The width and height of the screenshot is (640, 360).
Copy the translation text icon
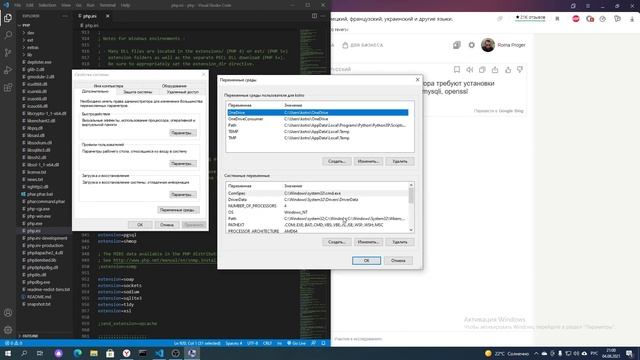[482, 70]
